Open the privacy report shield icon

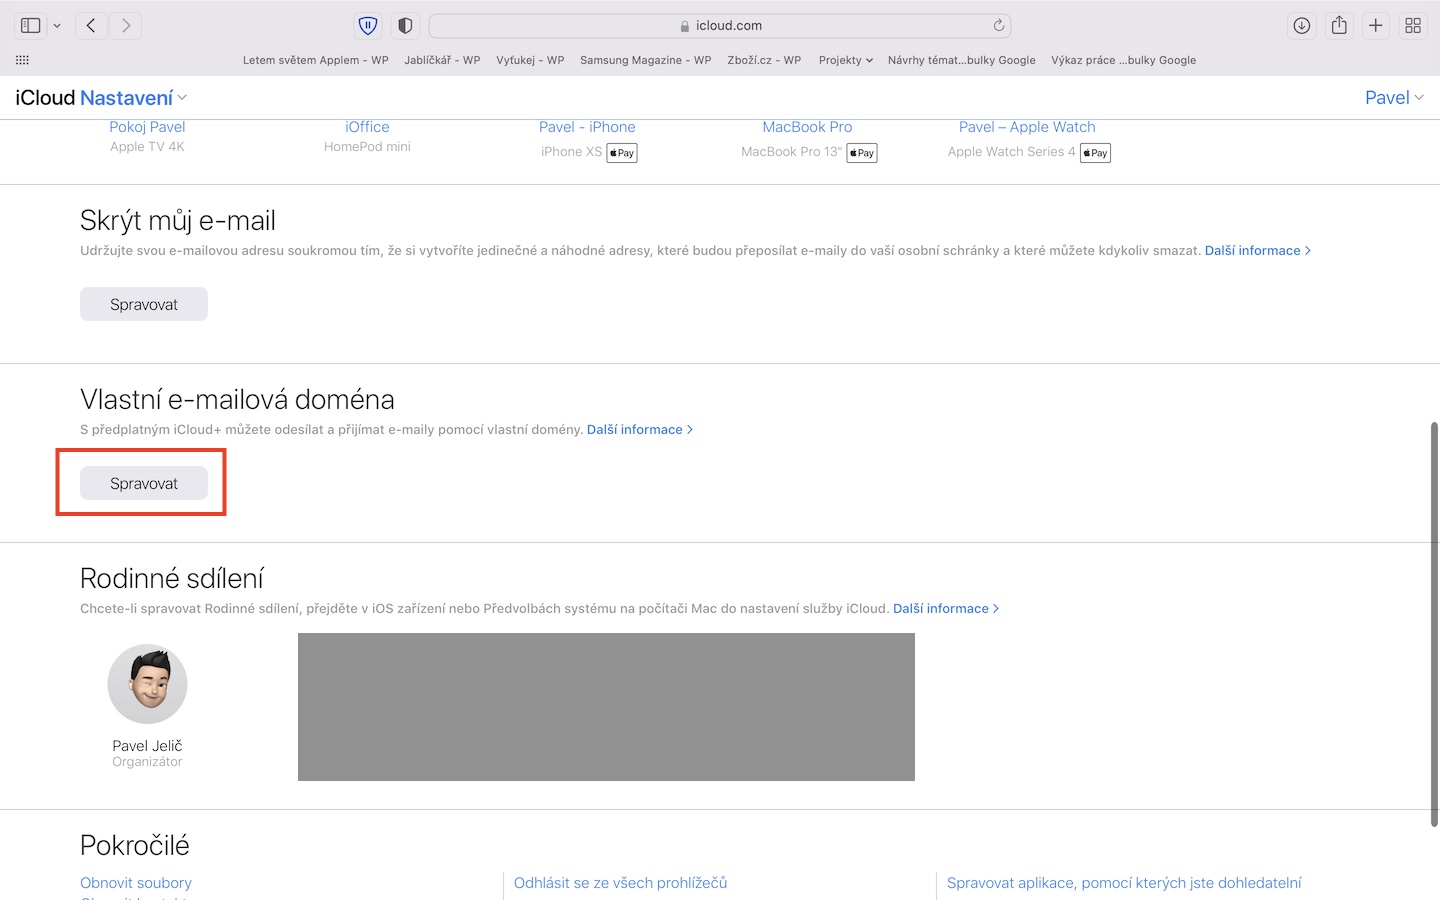click(405, 26)
